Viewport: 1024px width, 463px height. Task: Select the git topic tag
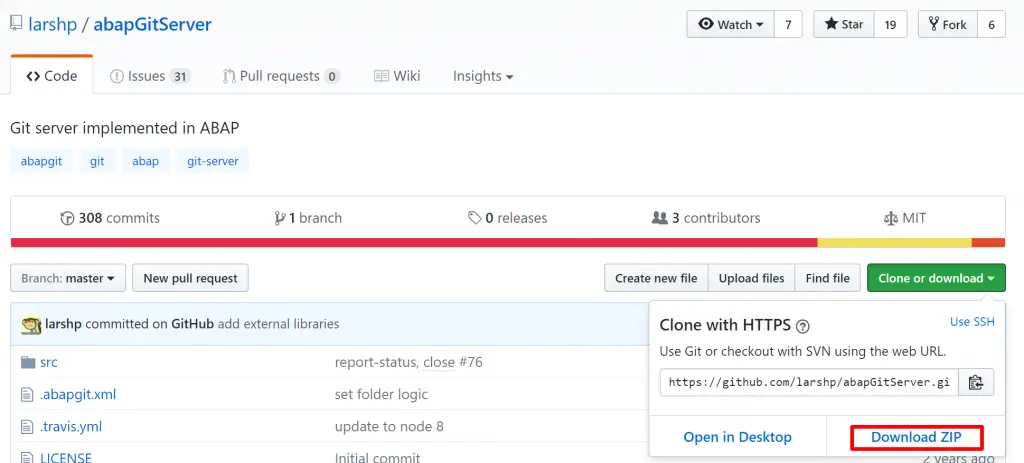point(97,161)
